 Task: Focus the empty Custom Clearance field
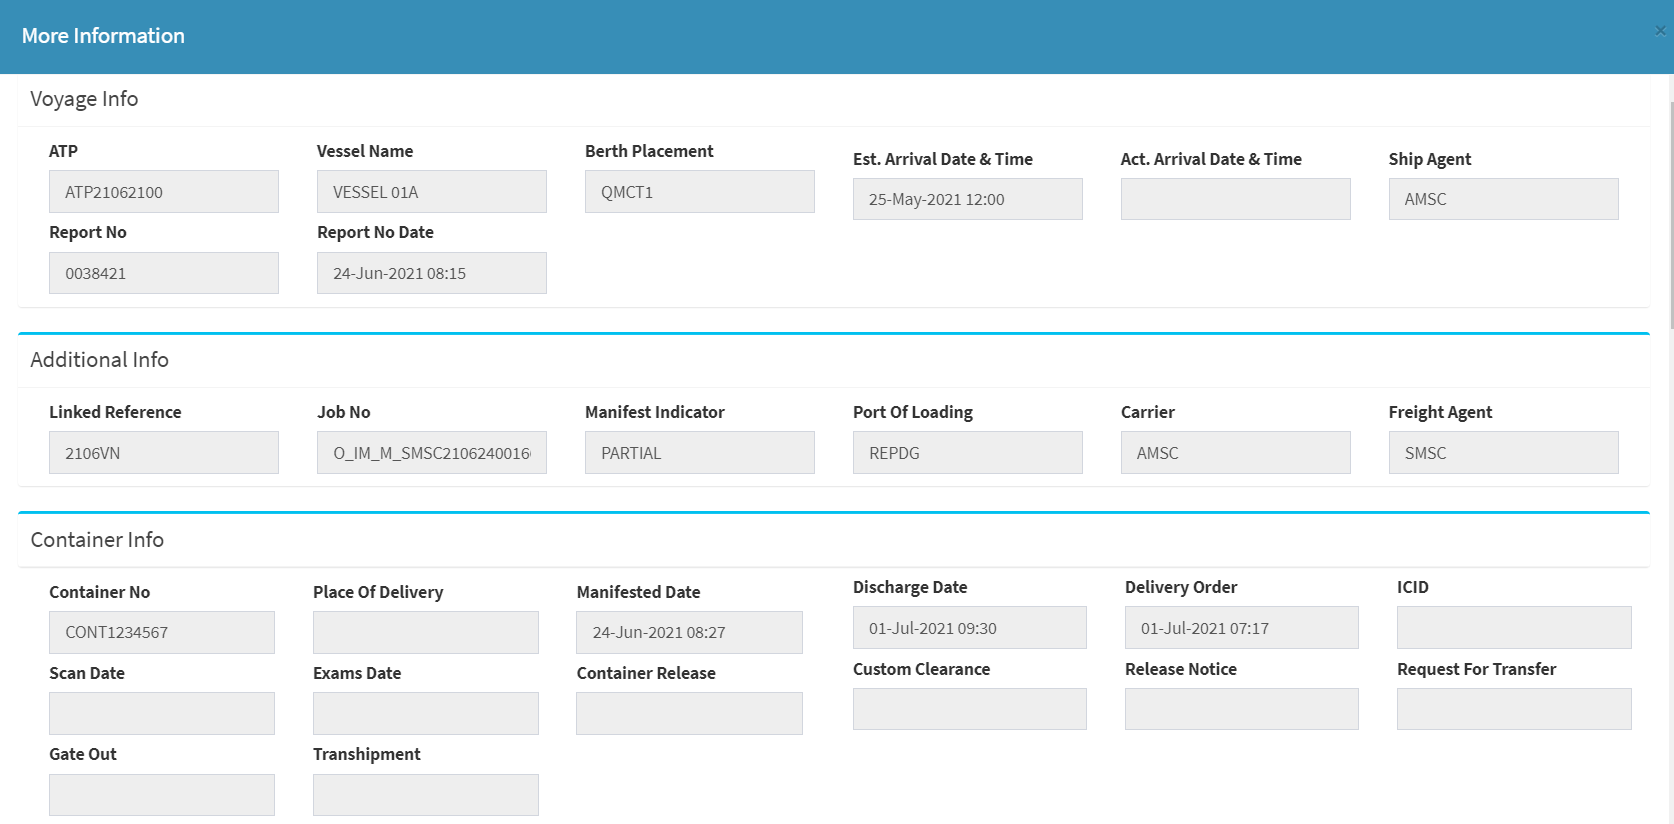tap(970, 709)
